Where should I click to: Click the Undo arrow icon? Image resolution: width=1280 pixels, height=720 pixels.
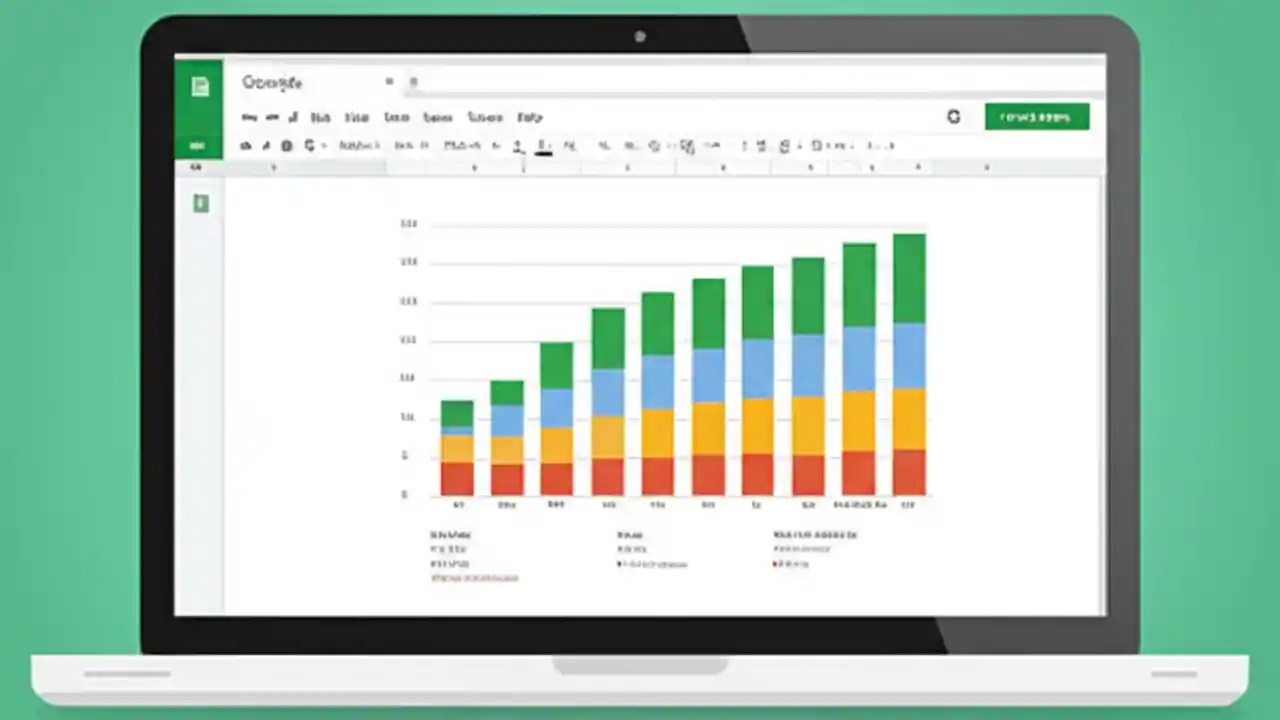click(246, 146)
